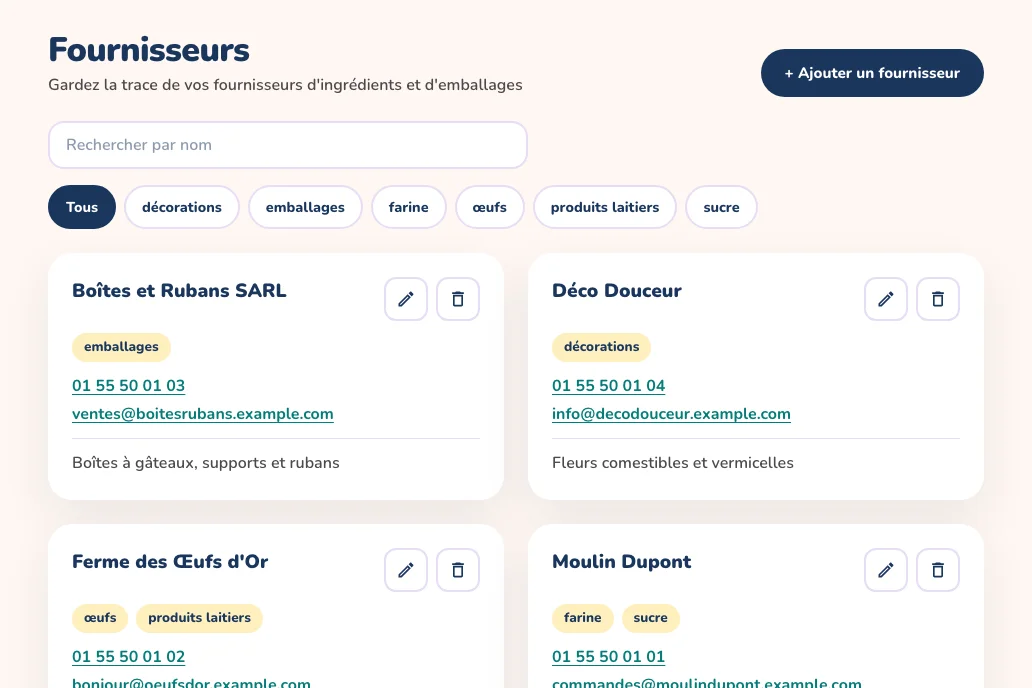Select the Ferme des Œufs d'Or title

click(x=170, y=562)
